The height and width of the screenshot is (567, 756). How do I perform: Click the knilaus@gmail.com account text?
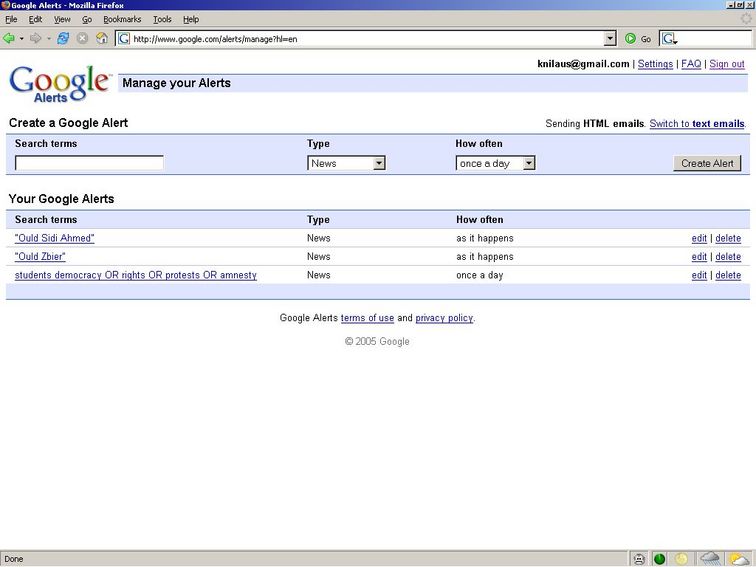click(583, 64)
